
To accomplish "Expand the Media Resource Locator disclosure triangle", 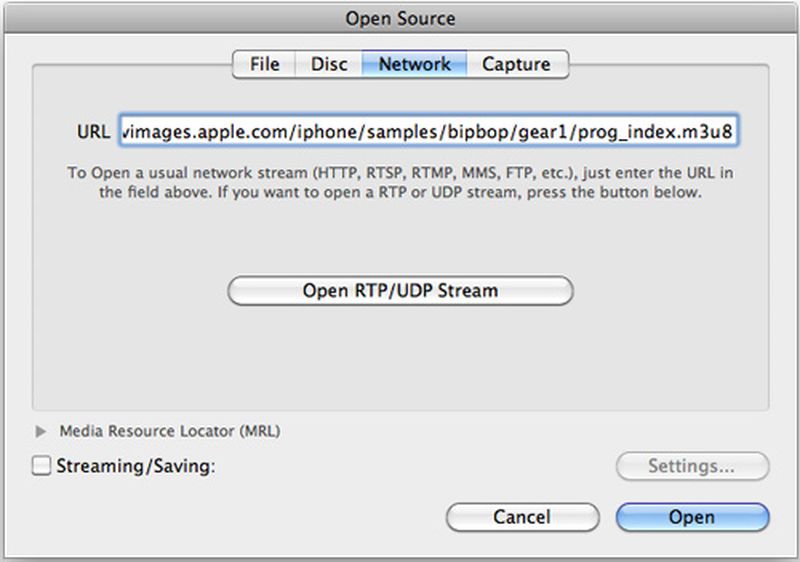I will 41,432.
